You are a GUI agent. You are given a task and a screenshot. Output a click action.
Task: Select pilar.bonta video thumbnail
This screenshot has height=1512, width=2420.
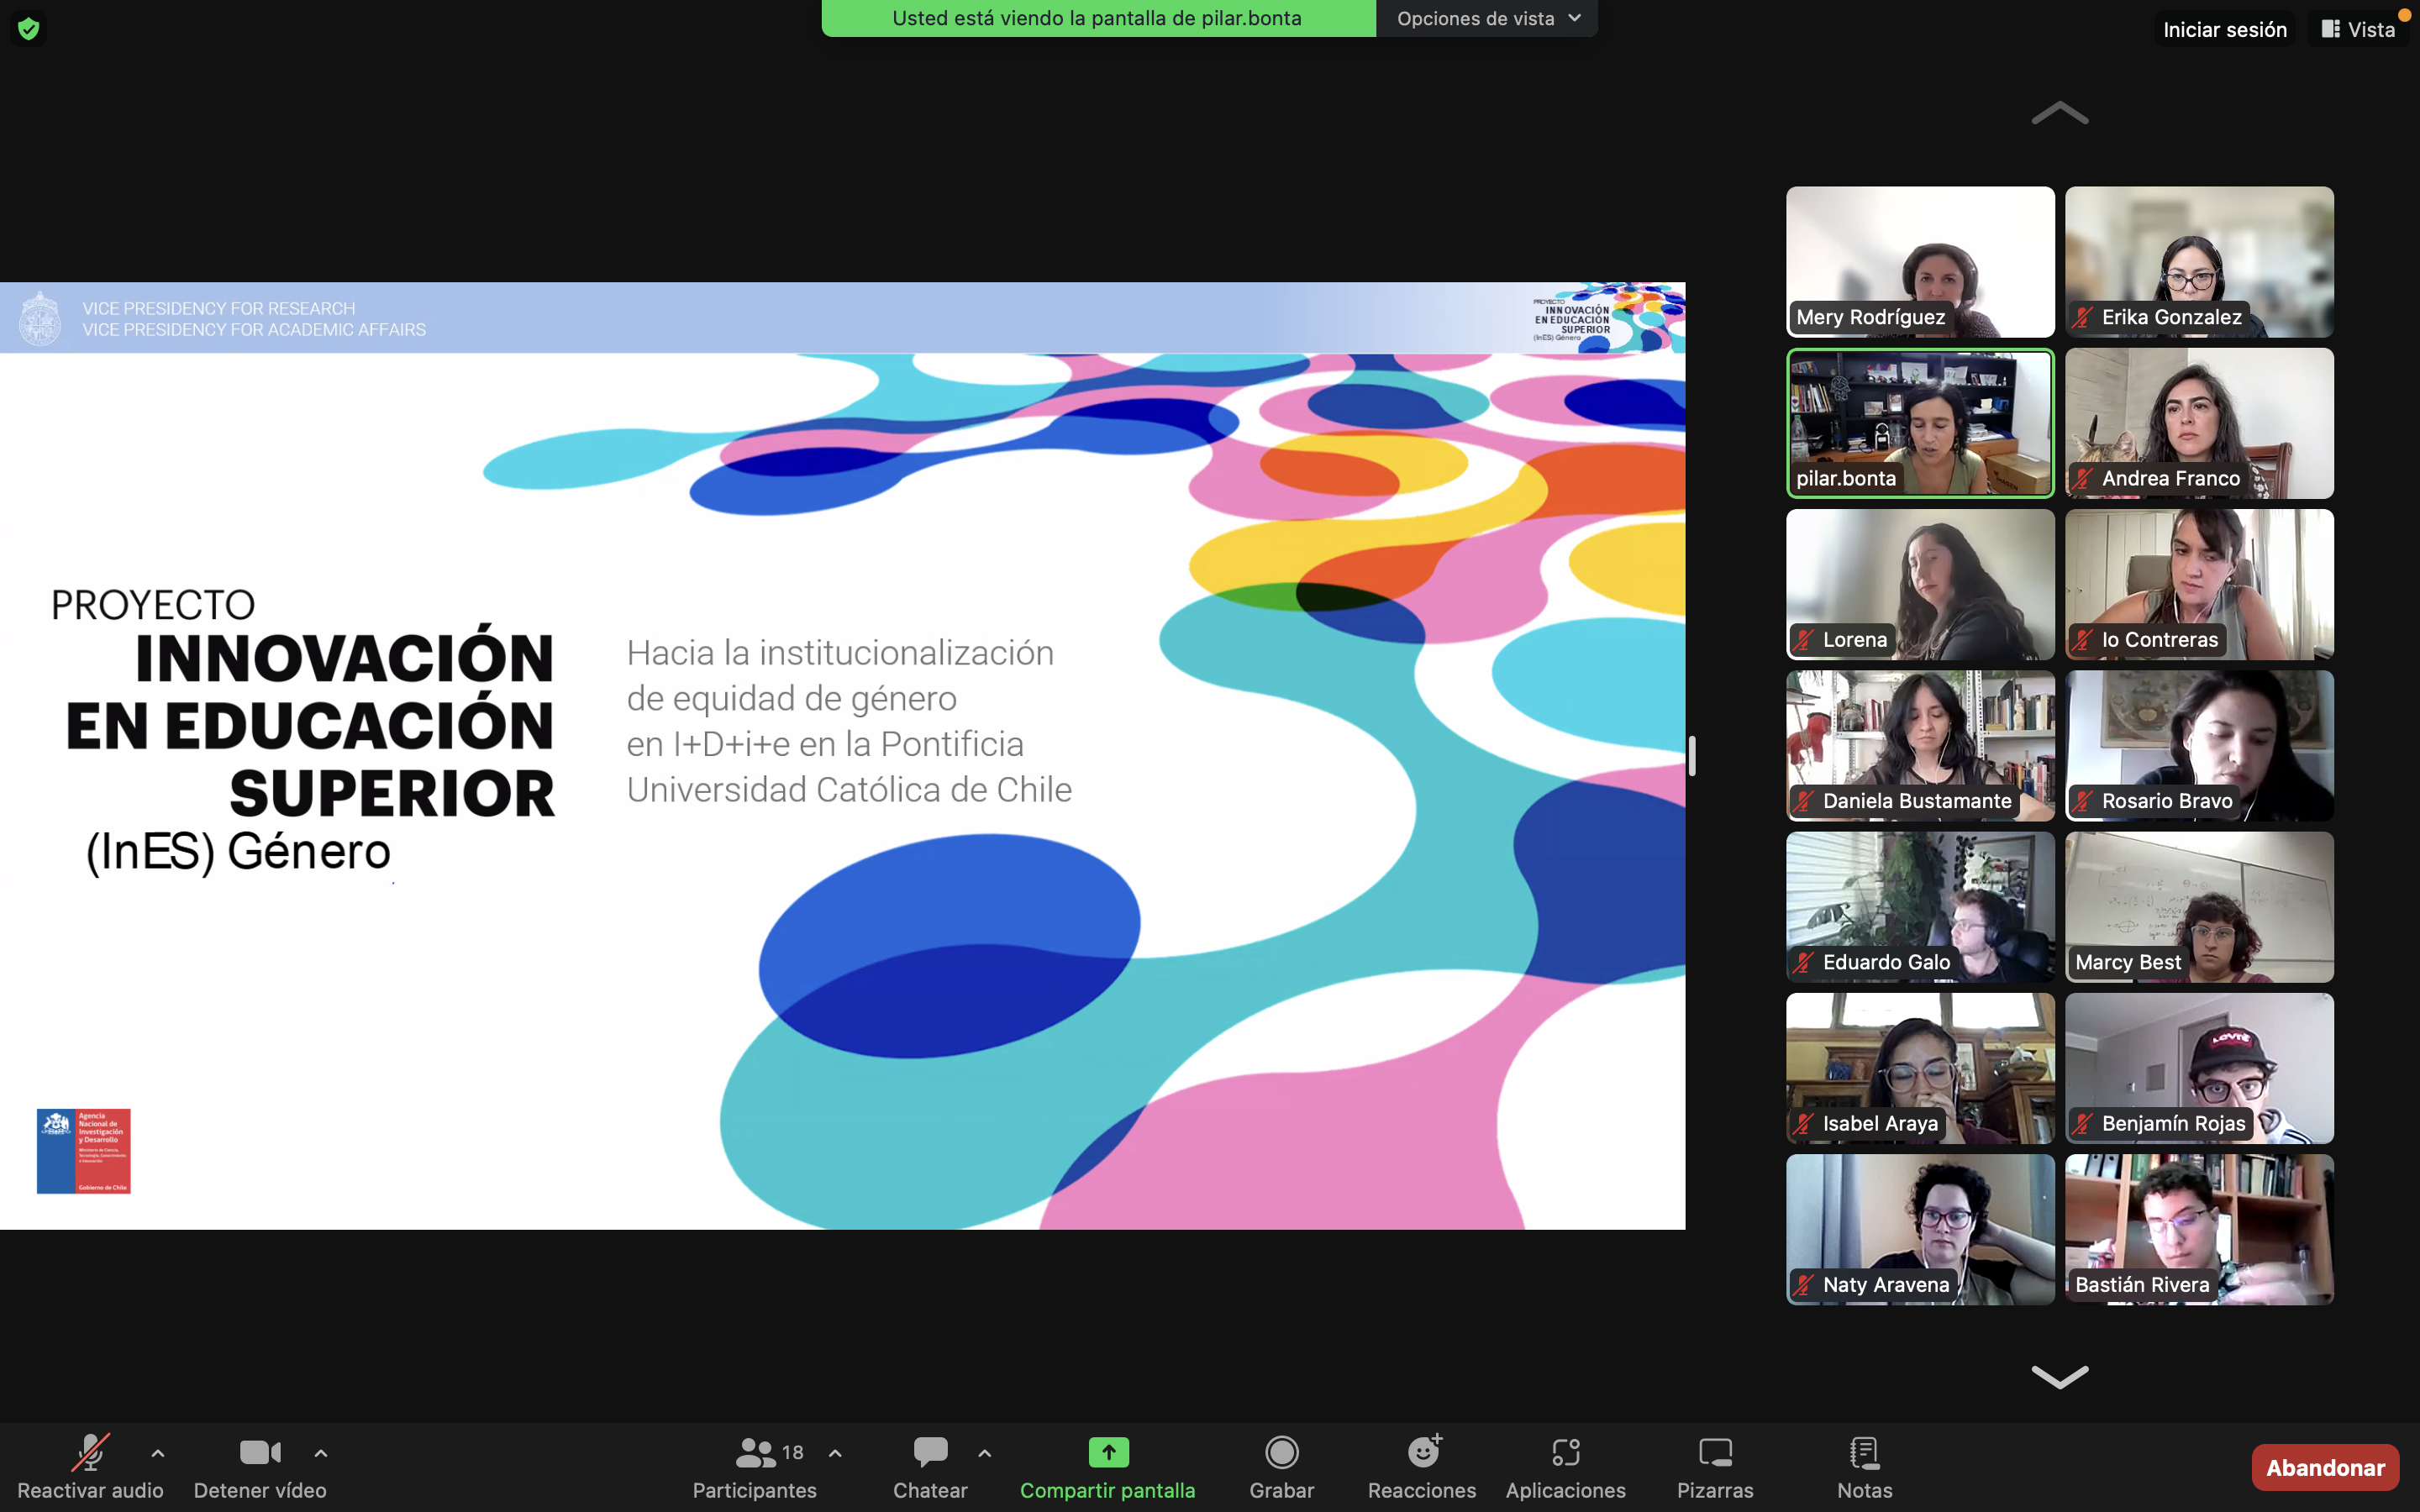1920,422
